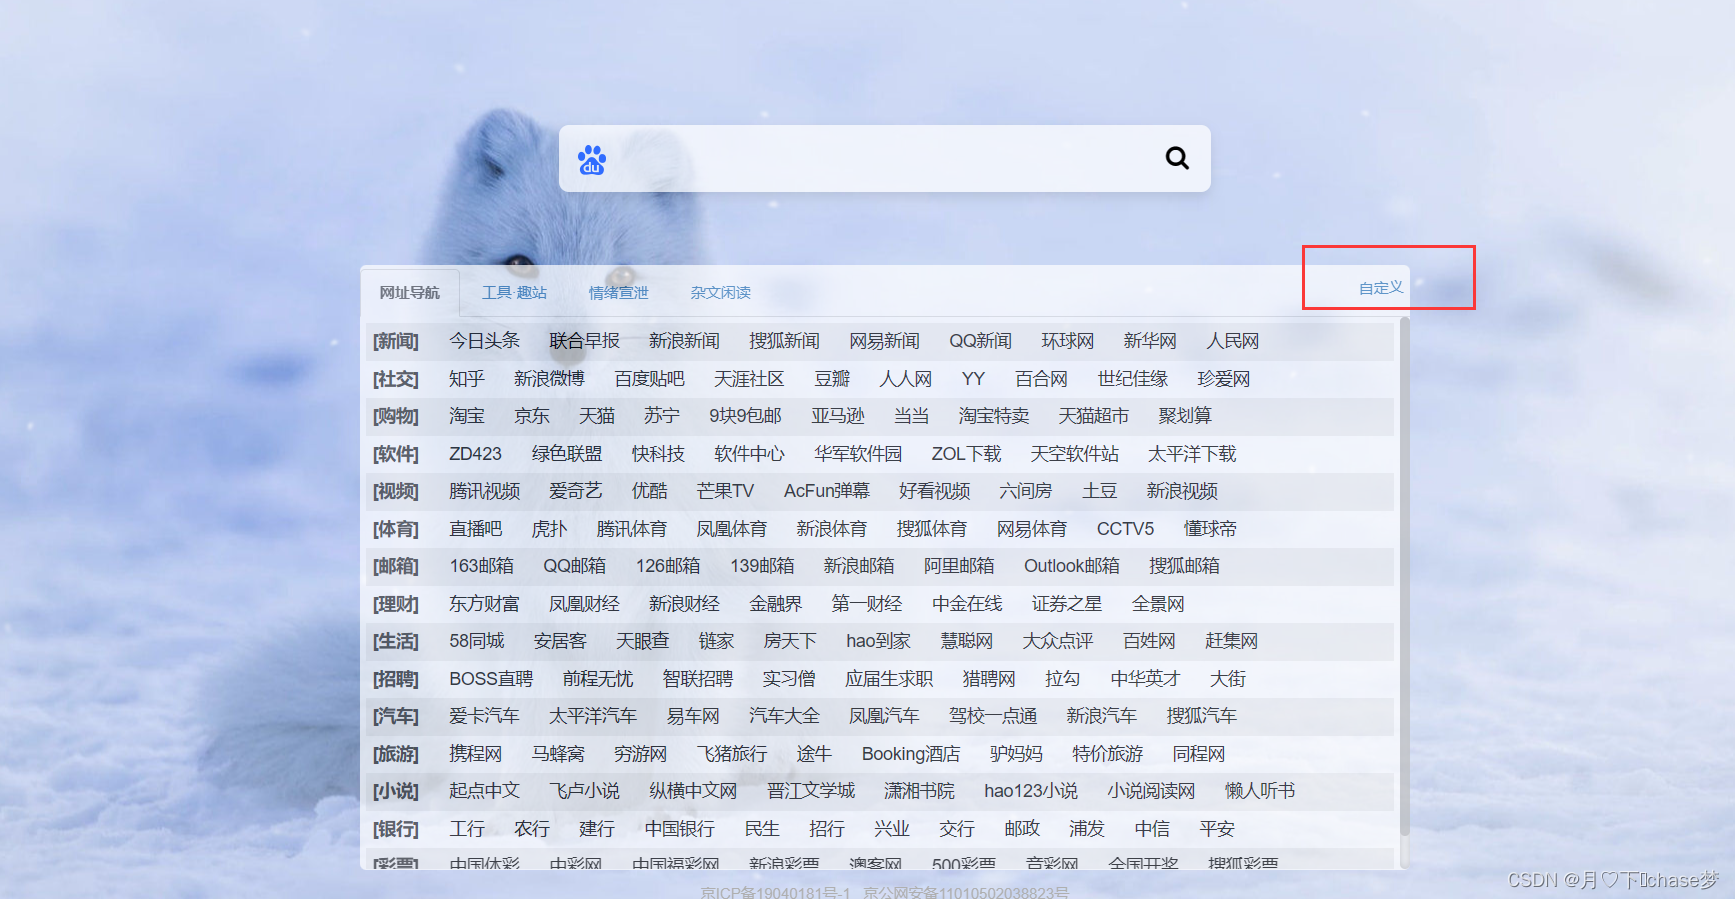Click 驾校一点通 link
Image resolution: width=1735 pixels, height=899 pixels.
[x=992, y=716]
